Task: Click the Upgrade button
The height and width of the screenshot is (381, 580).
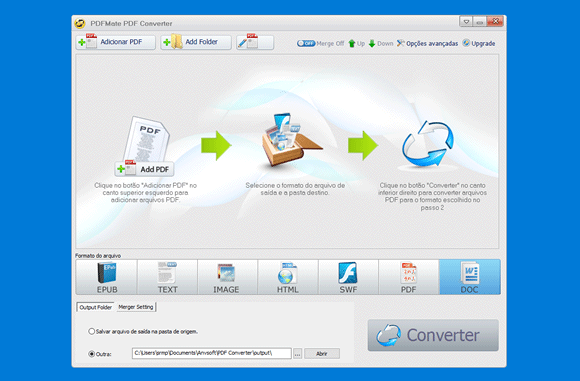Action: click(479, 44)
